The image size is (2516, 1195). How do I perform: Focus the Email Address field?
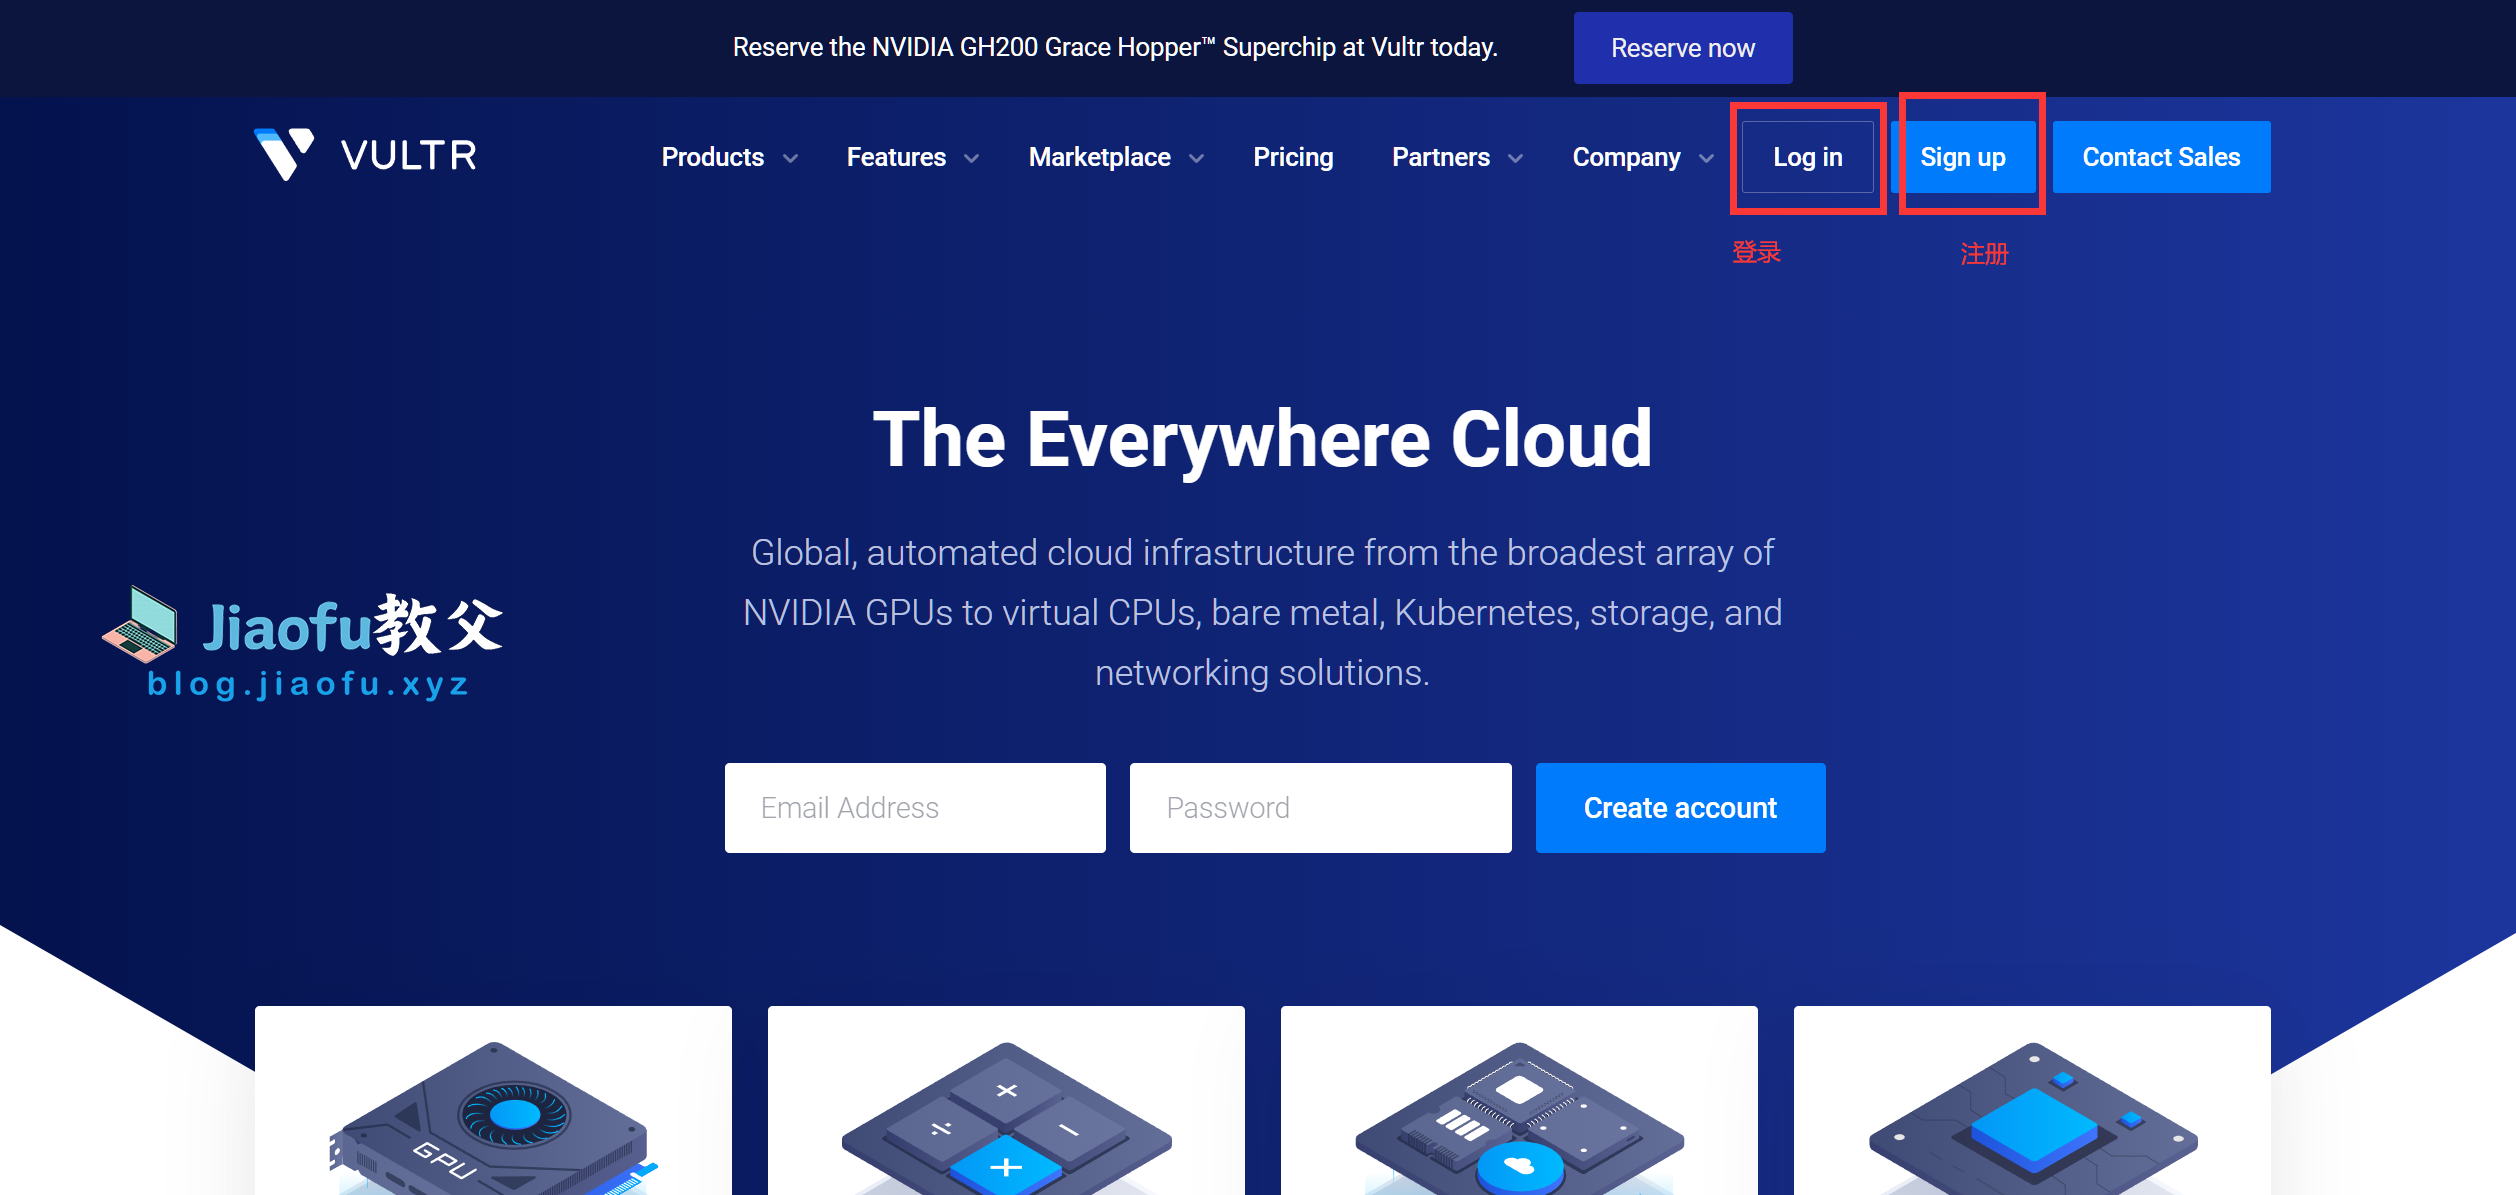915,808
